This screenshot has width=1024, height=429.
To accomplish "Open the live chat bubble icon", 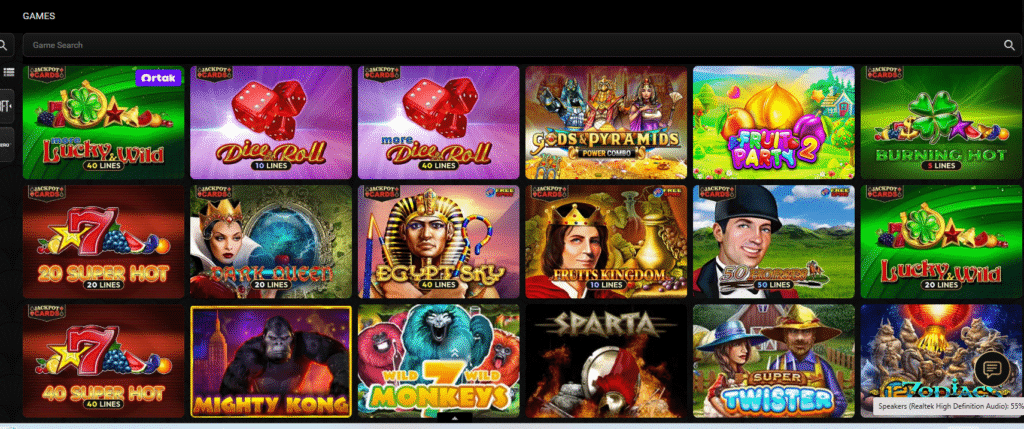I will pos(992,370).
